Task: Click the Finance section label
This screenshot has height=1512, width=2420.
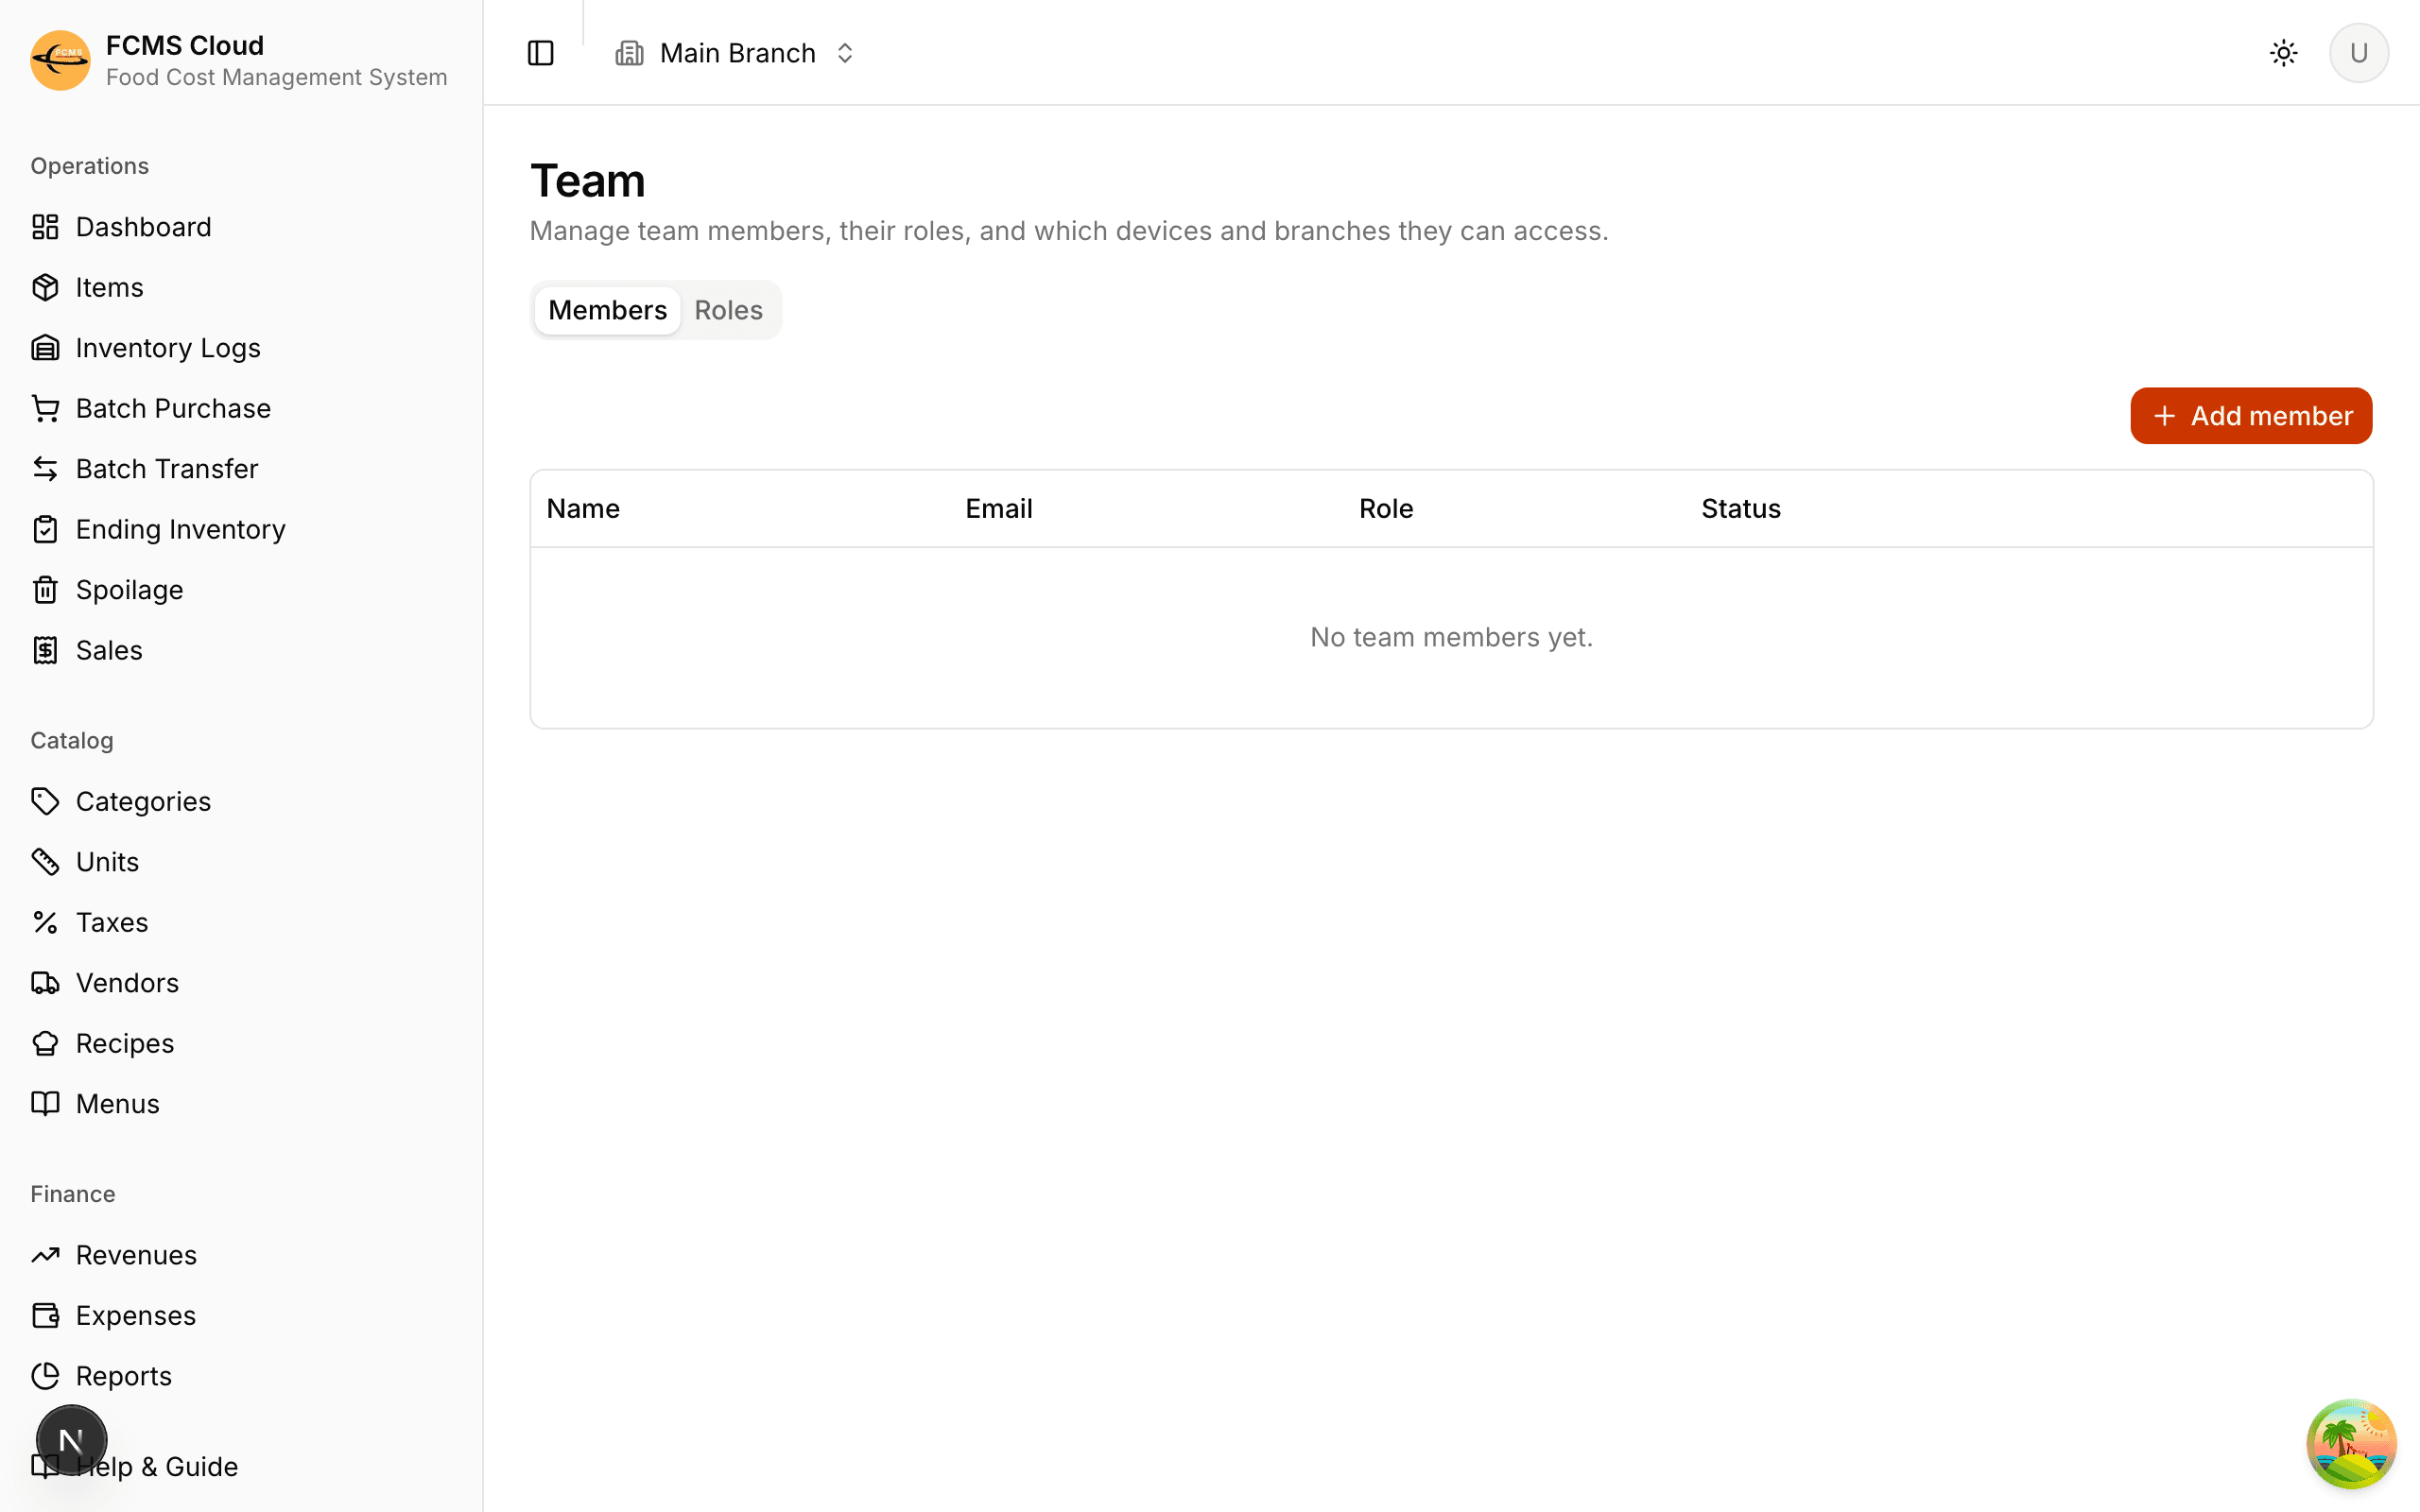Action: [x=73, y=1194]
